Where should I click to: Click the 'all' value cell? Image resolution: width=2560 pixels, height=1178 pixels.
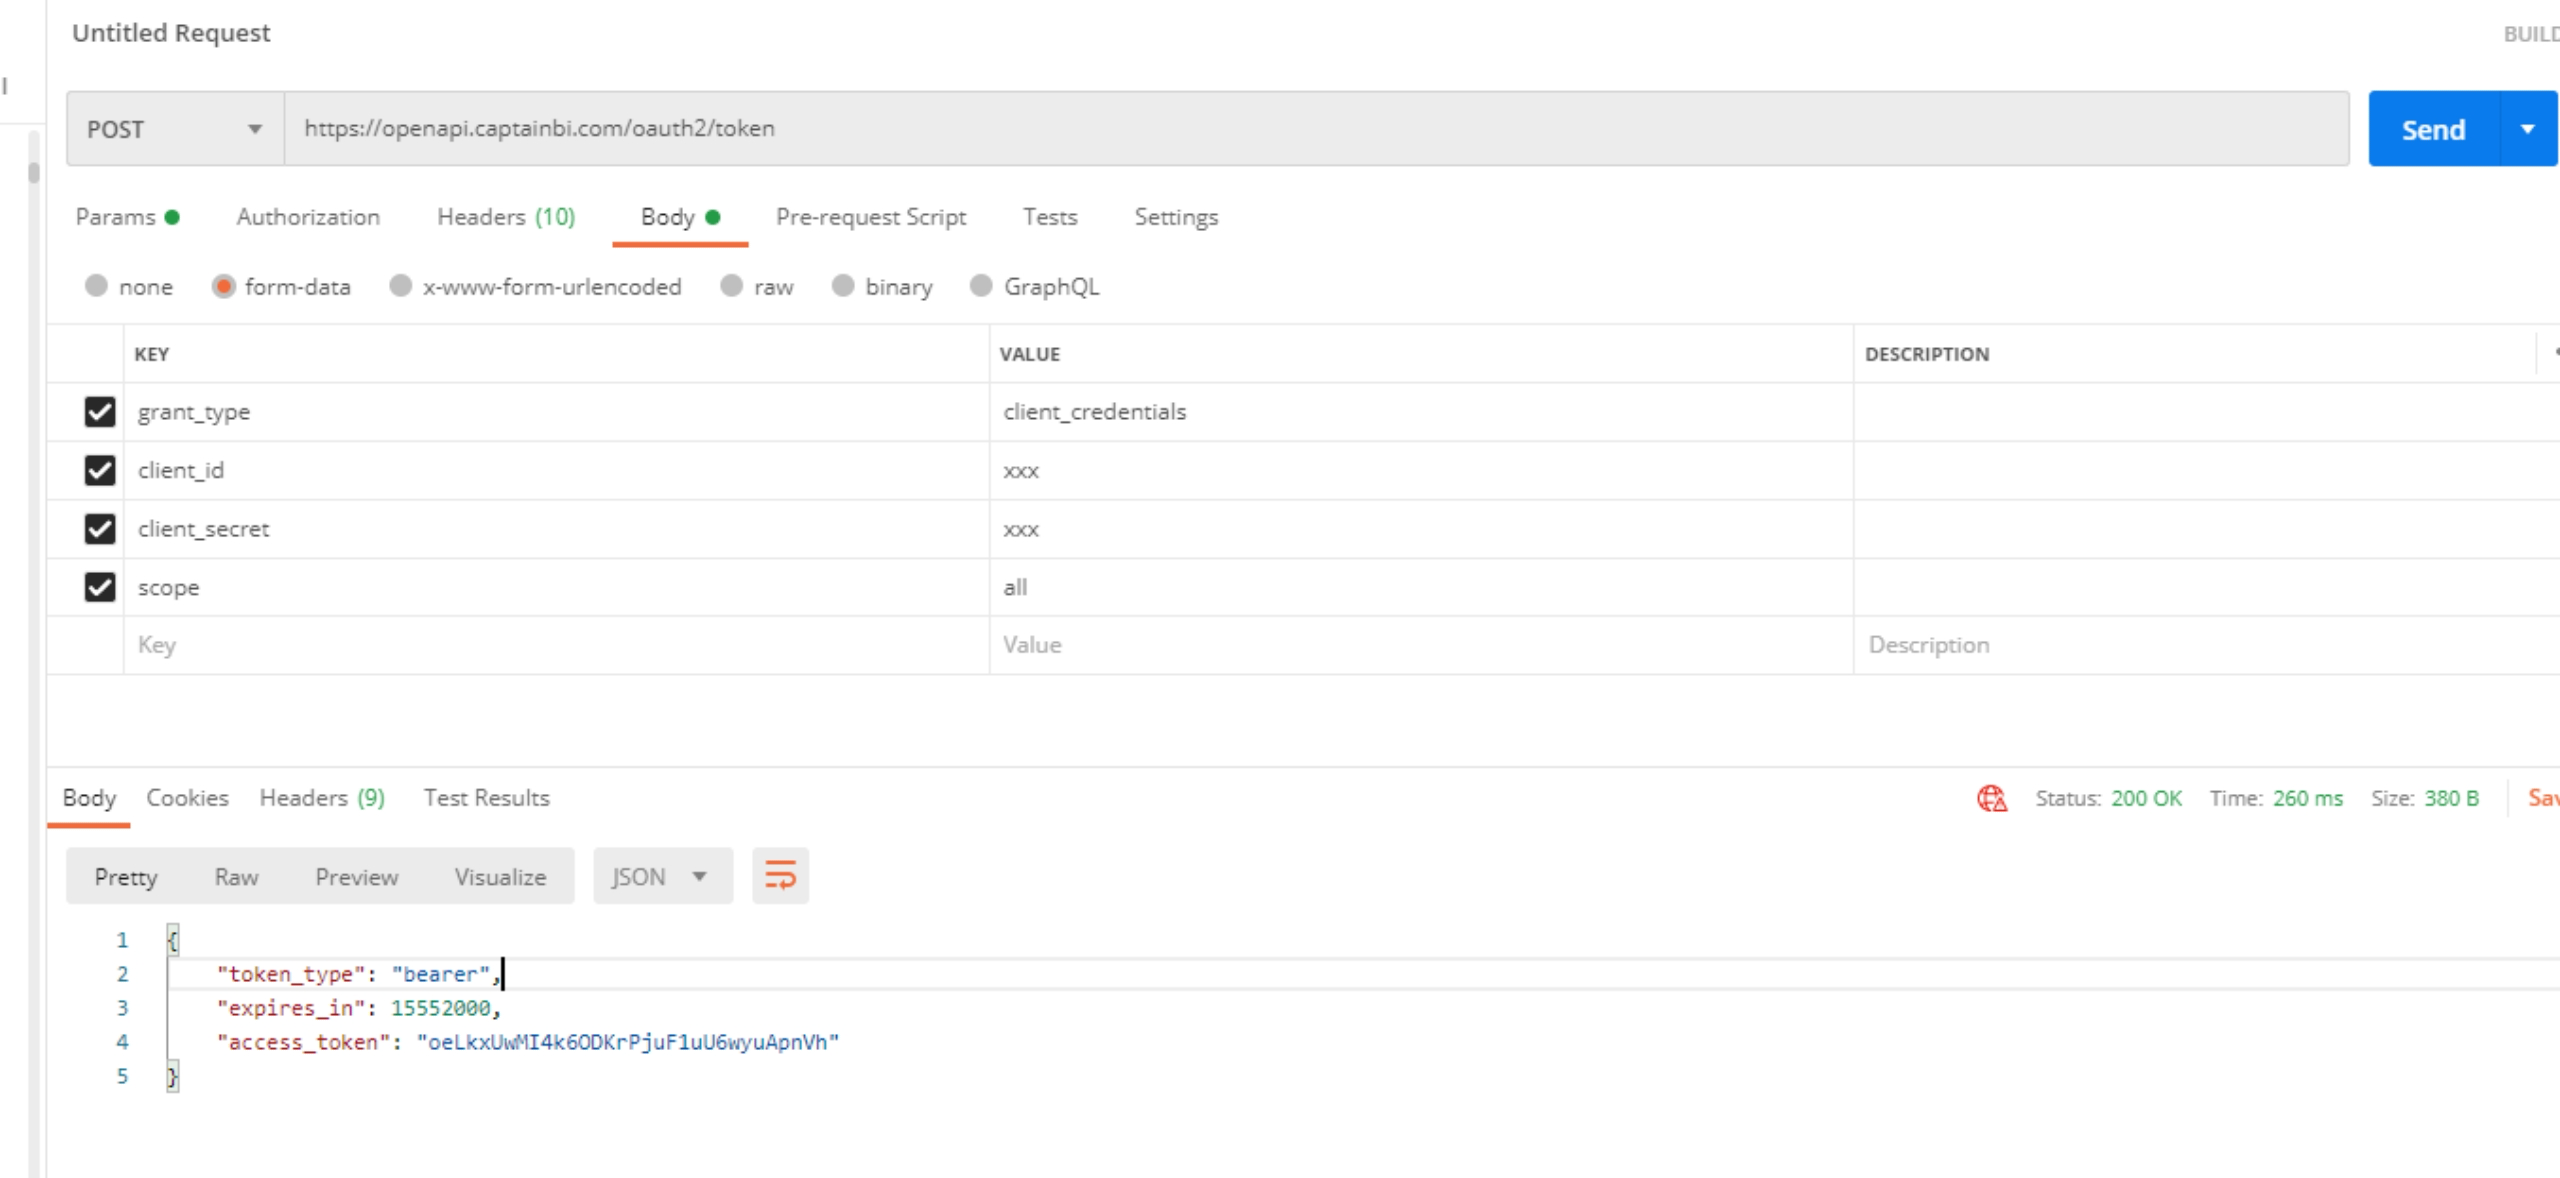point(1421,587)
